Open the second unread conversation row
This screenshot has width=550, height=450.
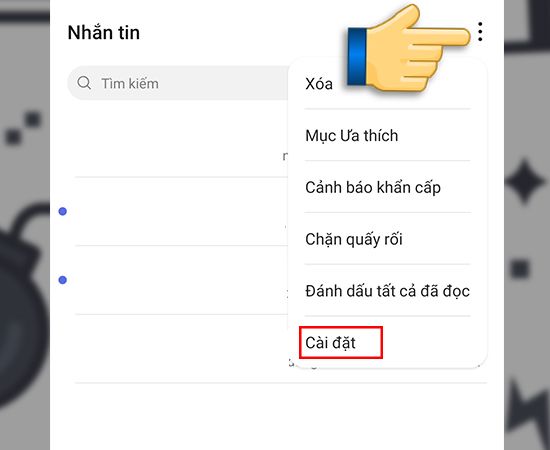click(x=181, y=280)
